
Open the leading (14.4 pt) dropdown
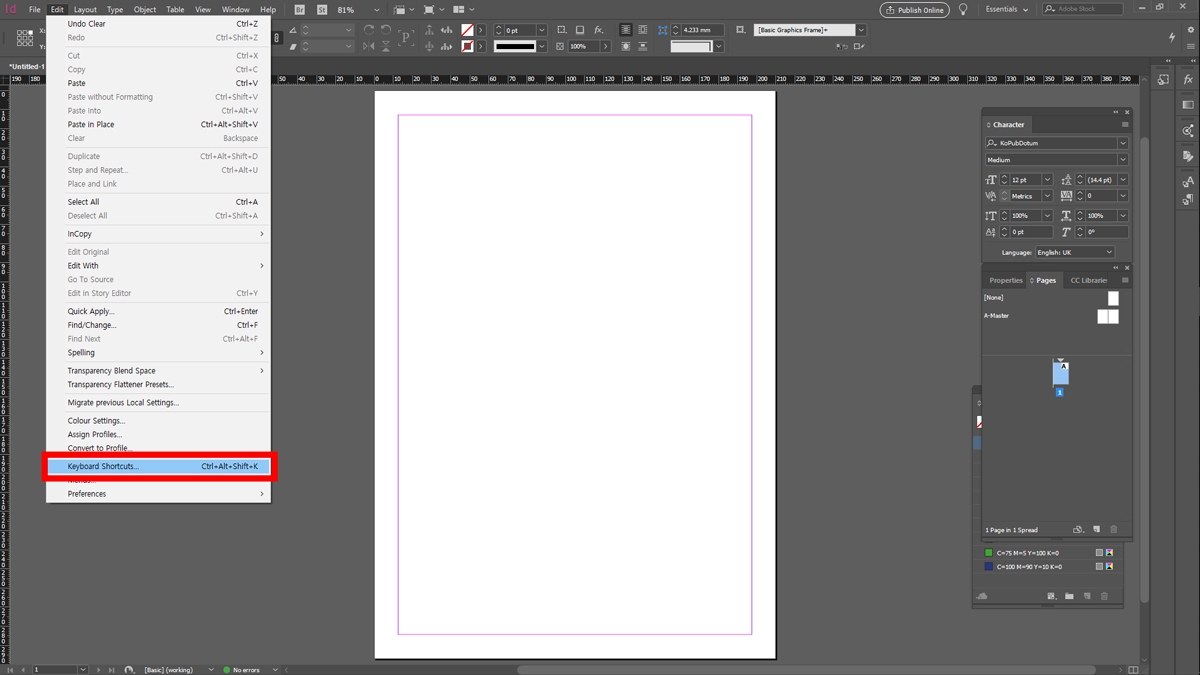[1123, 180]
